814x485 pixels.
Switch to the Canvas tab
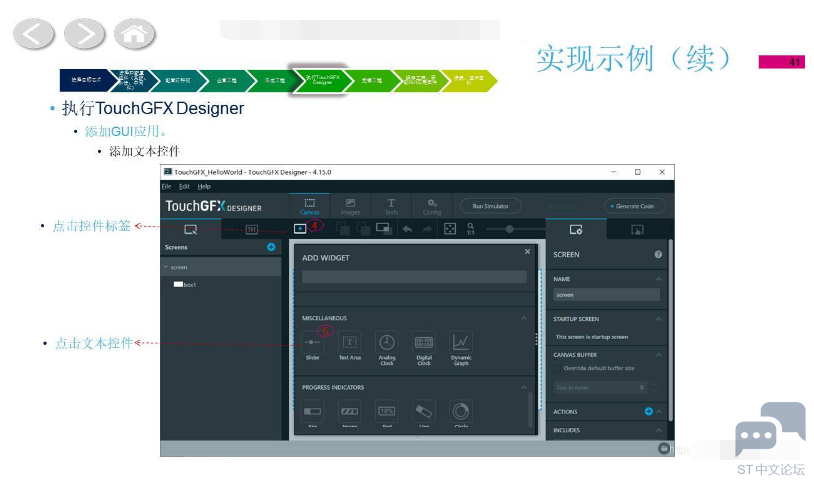pyautogui.click(x=309, y=206)
